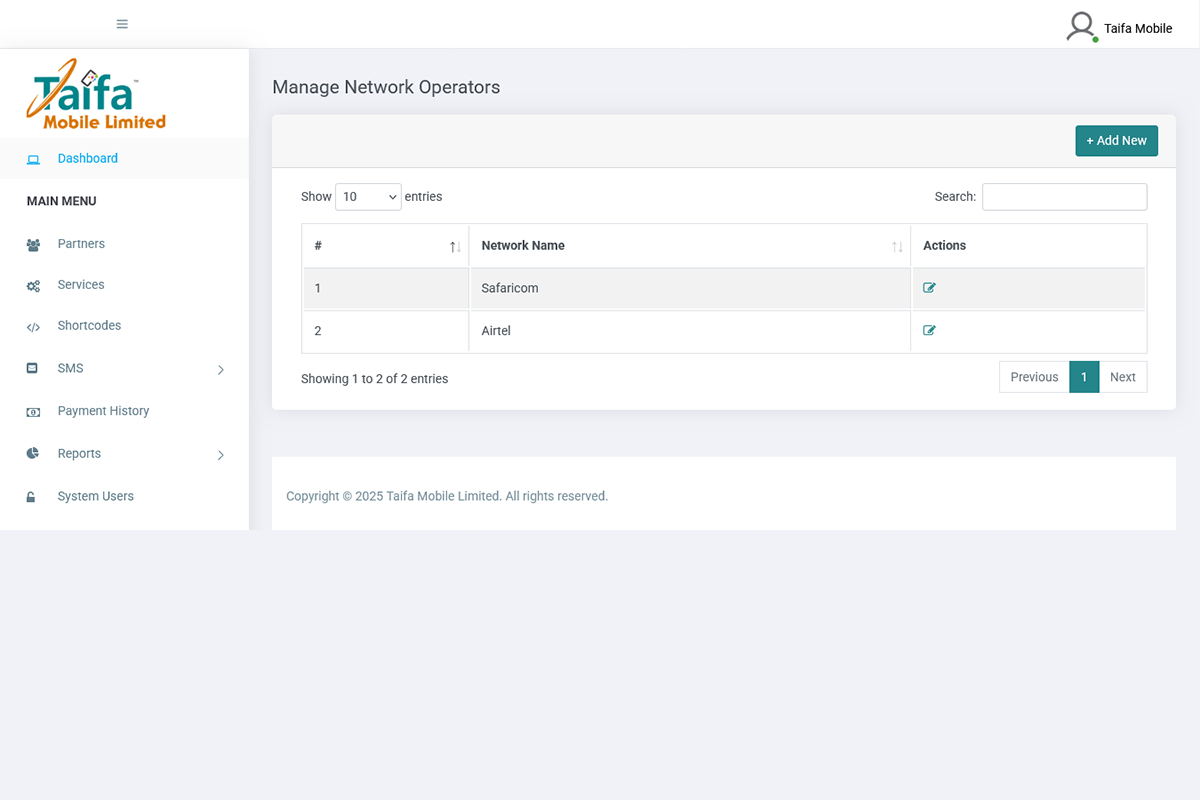Expand the SMS submenu
This screenshot has width=1200, height=800.
[220, 369]
